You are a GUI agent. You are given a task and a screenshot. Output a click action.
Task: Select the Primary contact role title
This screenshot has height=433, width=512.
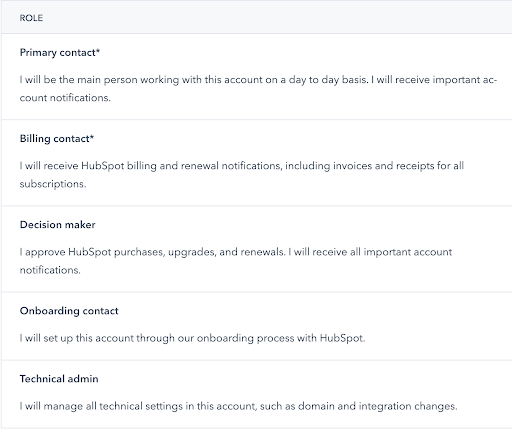(60, 53)
